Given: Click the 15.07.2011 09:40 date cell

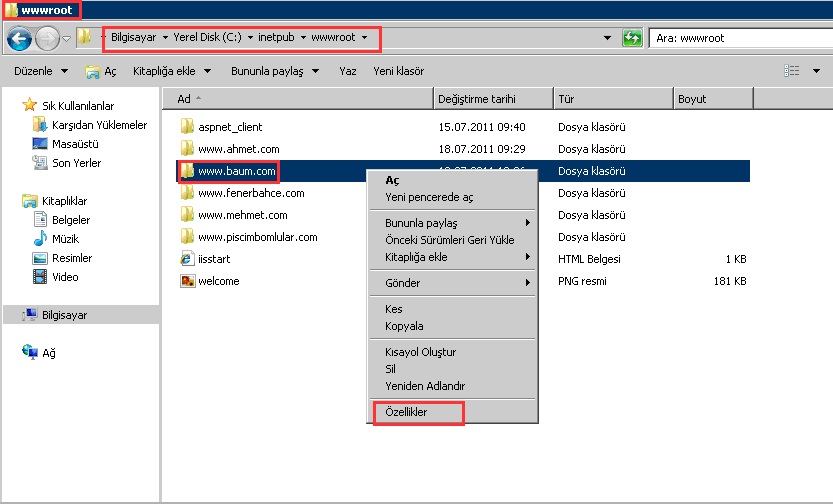Looking at the screenshot, I should [x=482, y=127].
